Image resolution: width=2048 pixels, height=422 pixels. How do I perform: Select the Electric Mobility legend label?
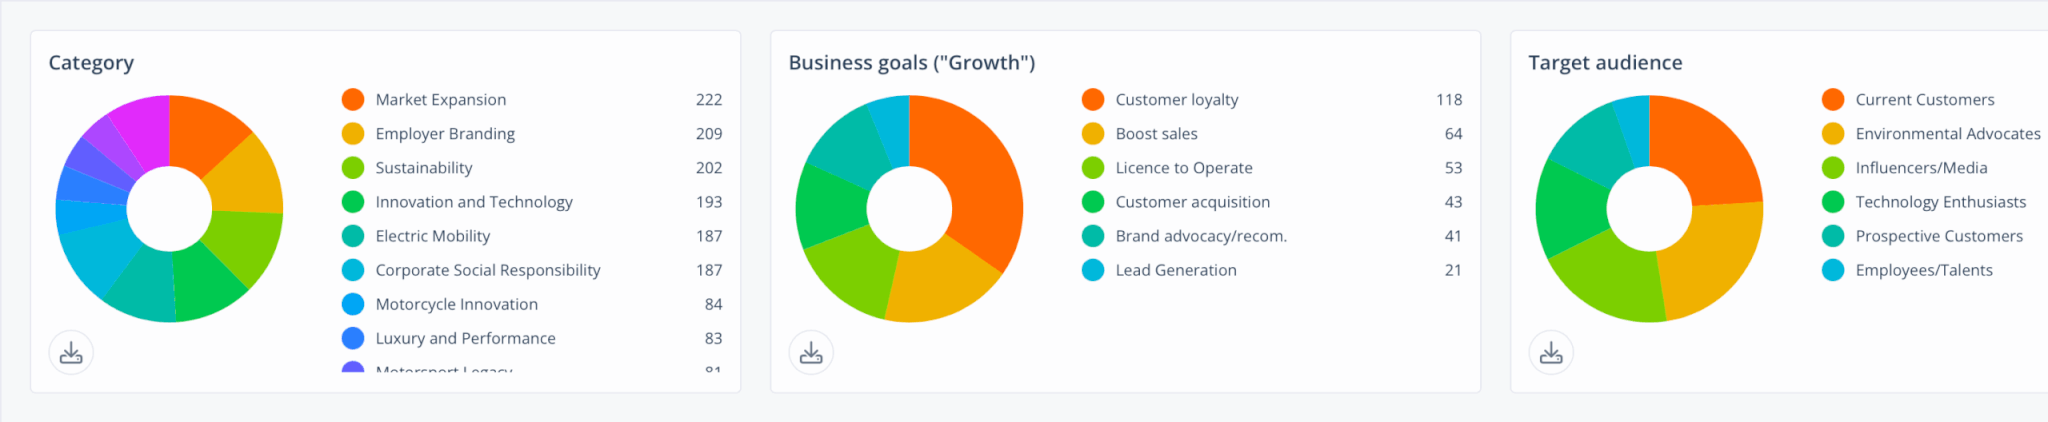click(432, 236)
